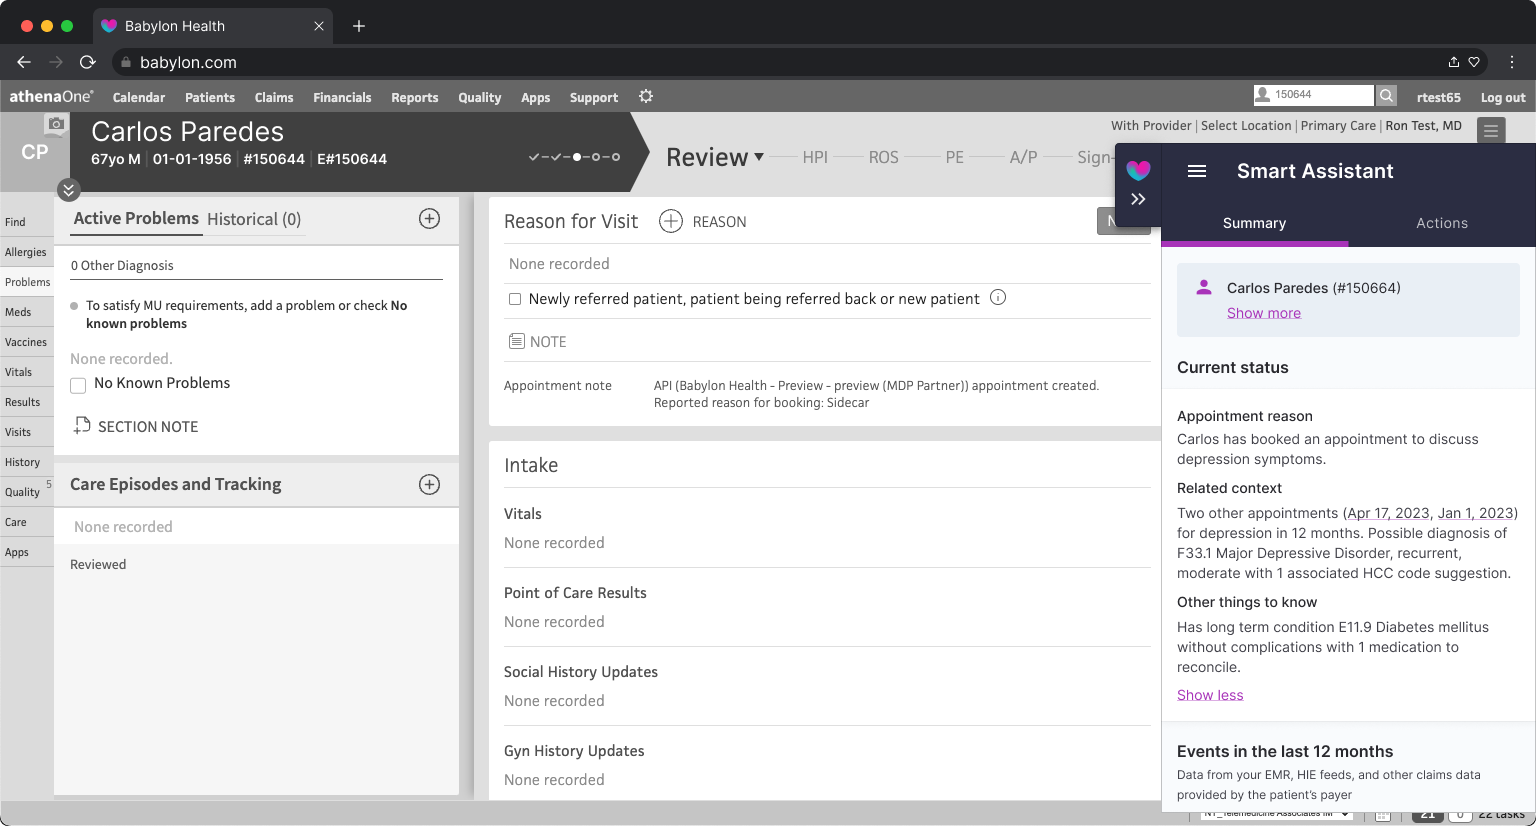The height and width of the screenshot is (826, 1536).
Task: Open the Jan 1, 2023 appointment link
Action: click(1476, 513)
